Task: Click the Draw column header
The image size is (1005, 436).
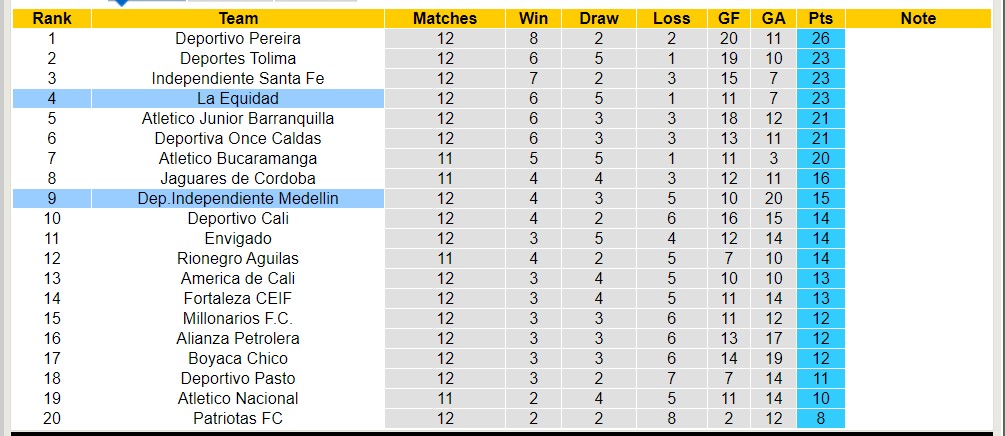Action: 599,18
